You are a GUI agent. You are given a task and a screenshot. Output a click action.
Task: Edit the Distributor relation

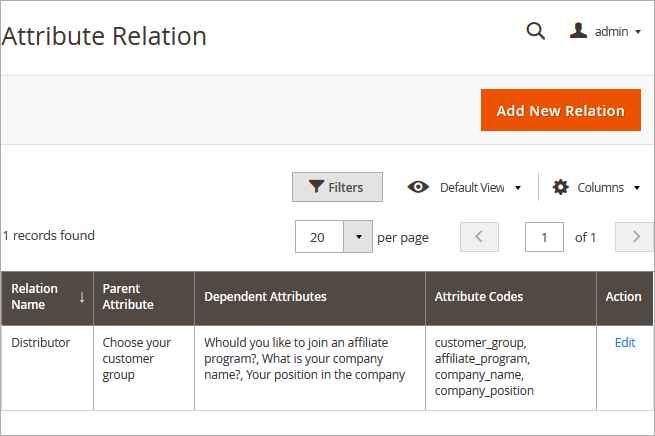click(x=625, y=342)
